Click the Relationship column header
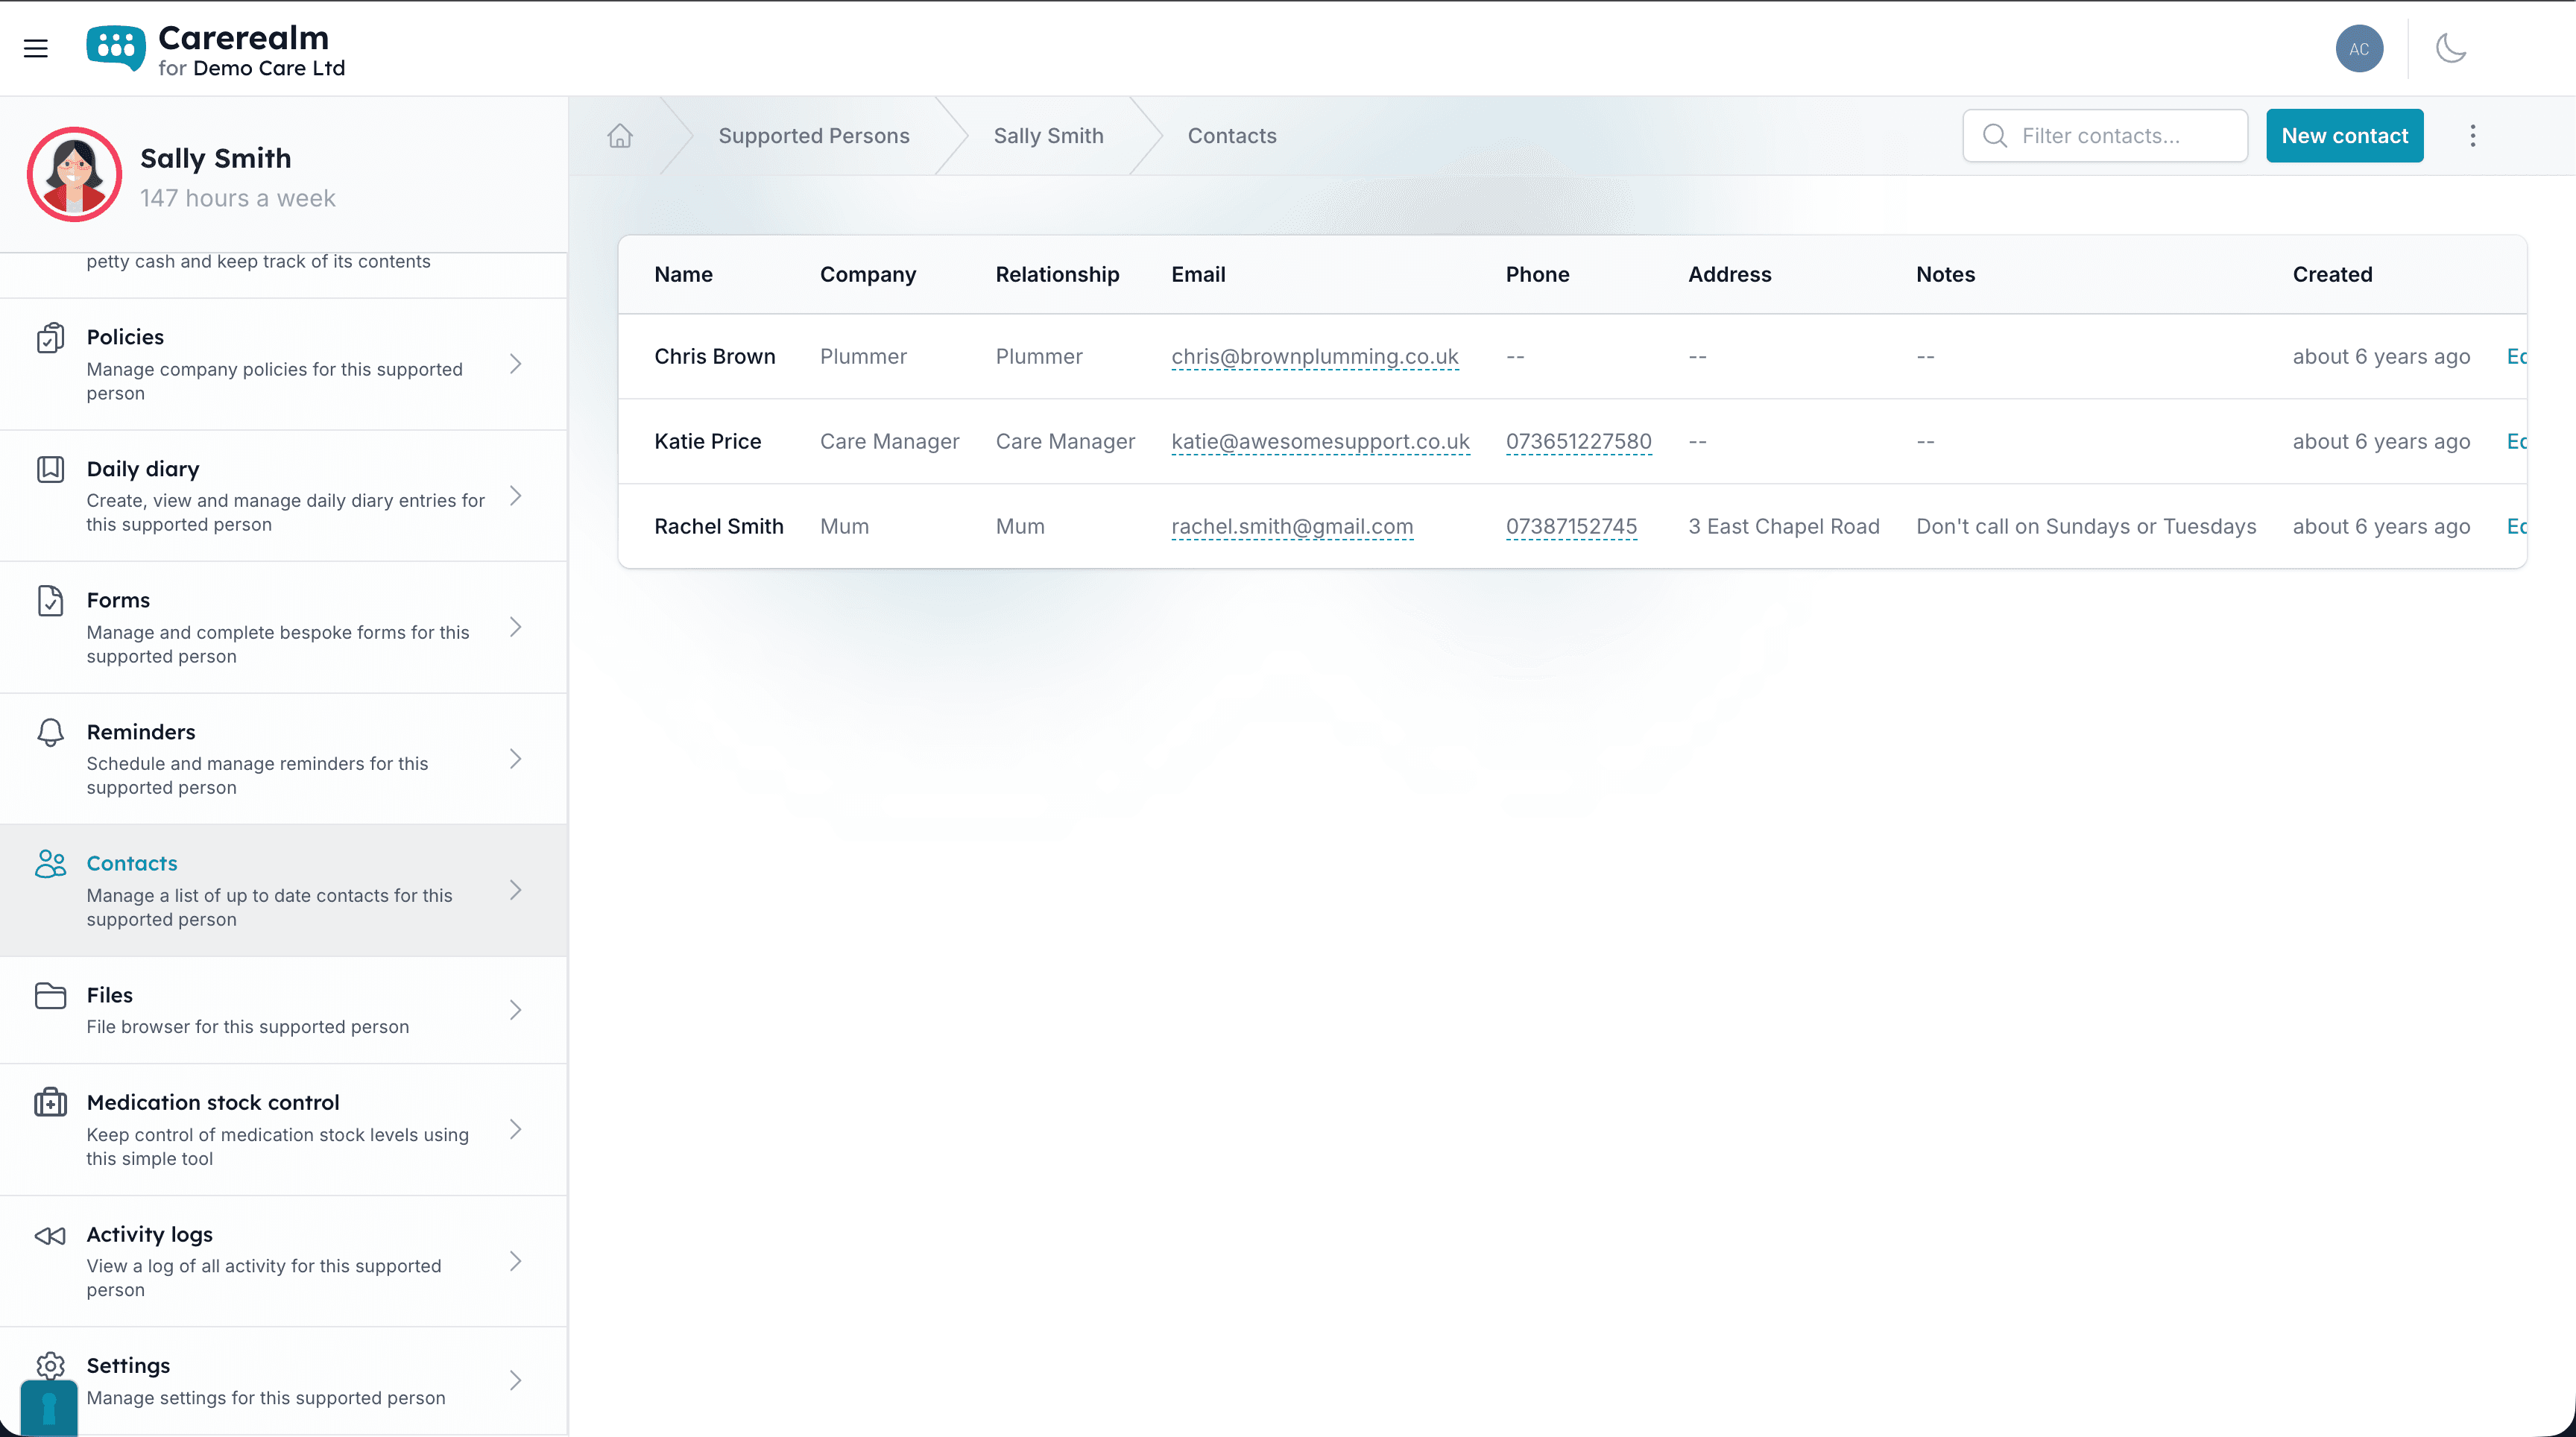 [1057, 275]
